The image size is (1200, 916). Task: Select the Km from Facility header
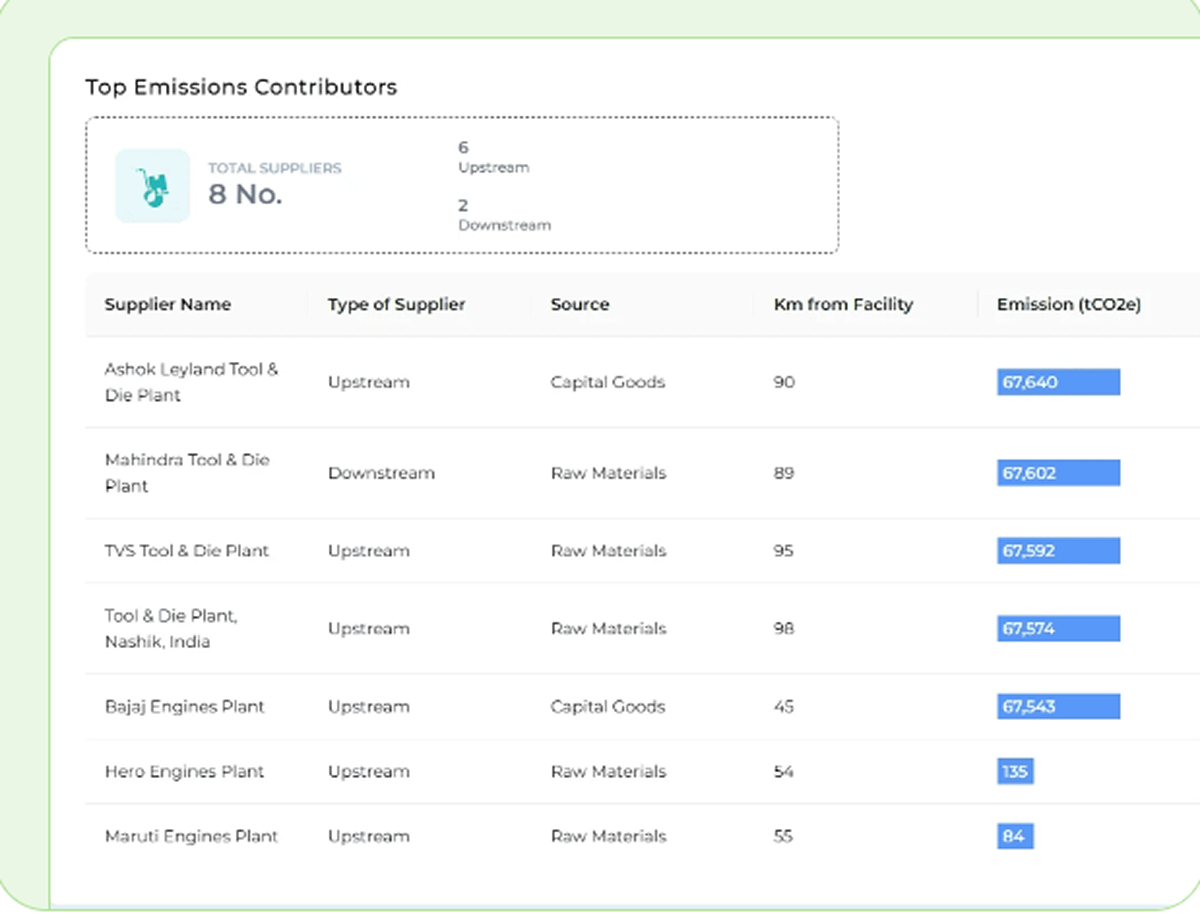click(x=843, y=305)
